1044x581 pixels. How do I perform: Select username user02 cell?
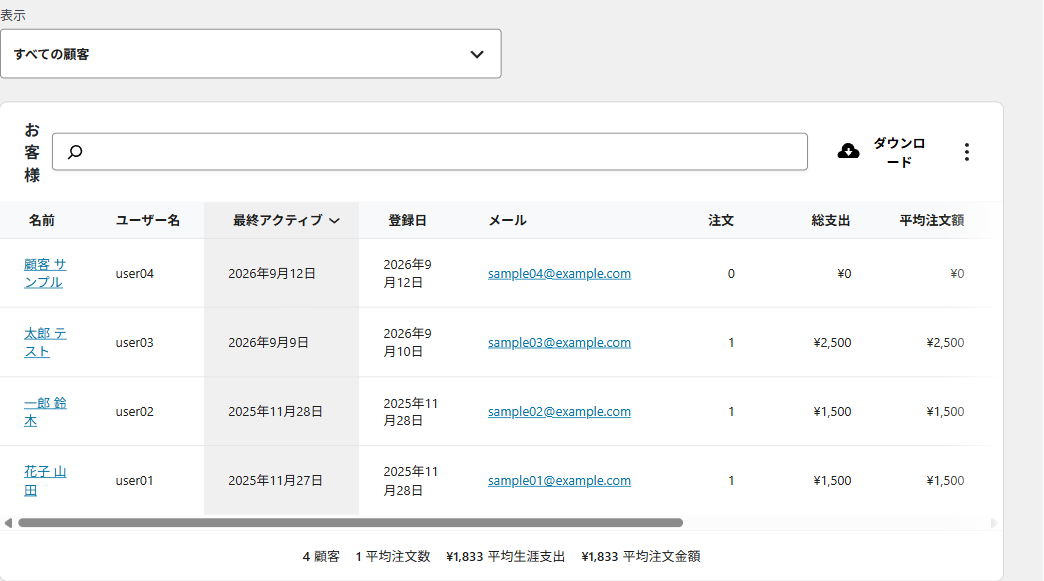(x=134, y=412)
